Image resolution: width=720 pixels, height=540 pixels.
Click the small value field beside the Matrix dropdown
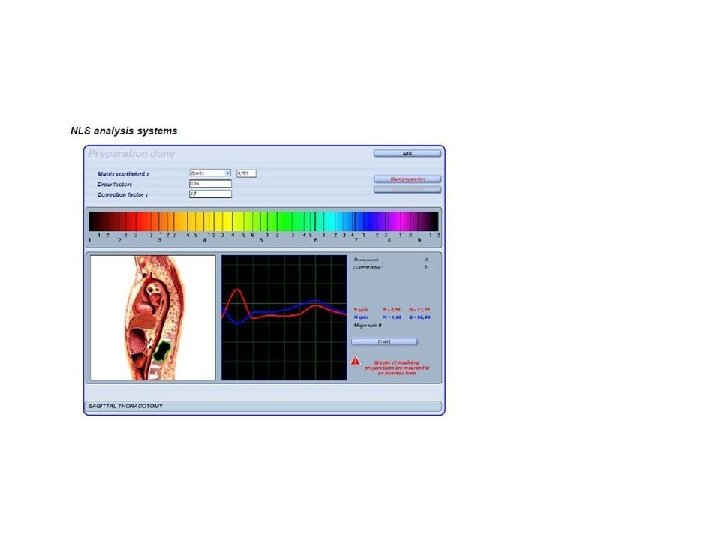(x=246, y=173)
